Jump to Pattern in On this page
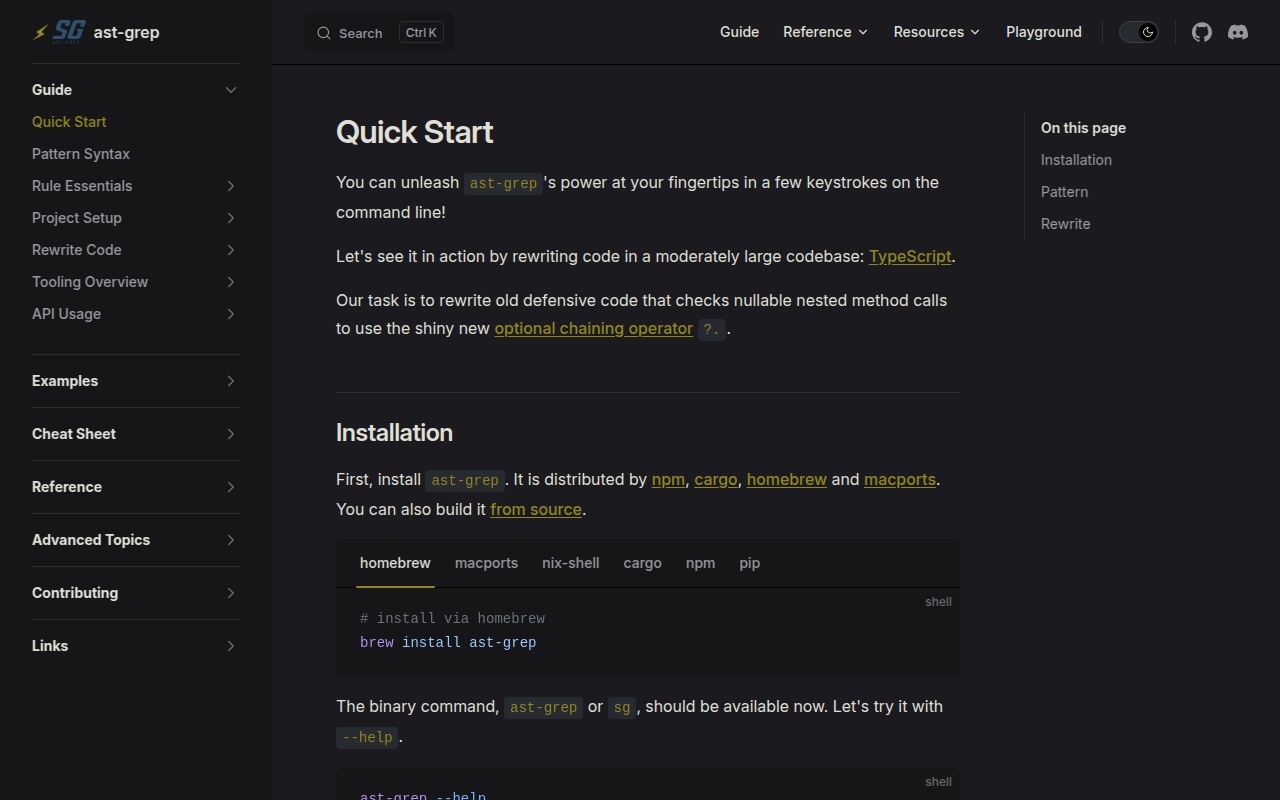This screenshot has height=800, width=1280. click(1064, 192)
